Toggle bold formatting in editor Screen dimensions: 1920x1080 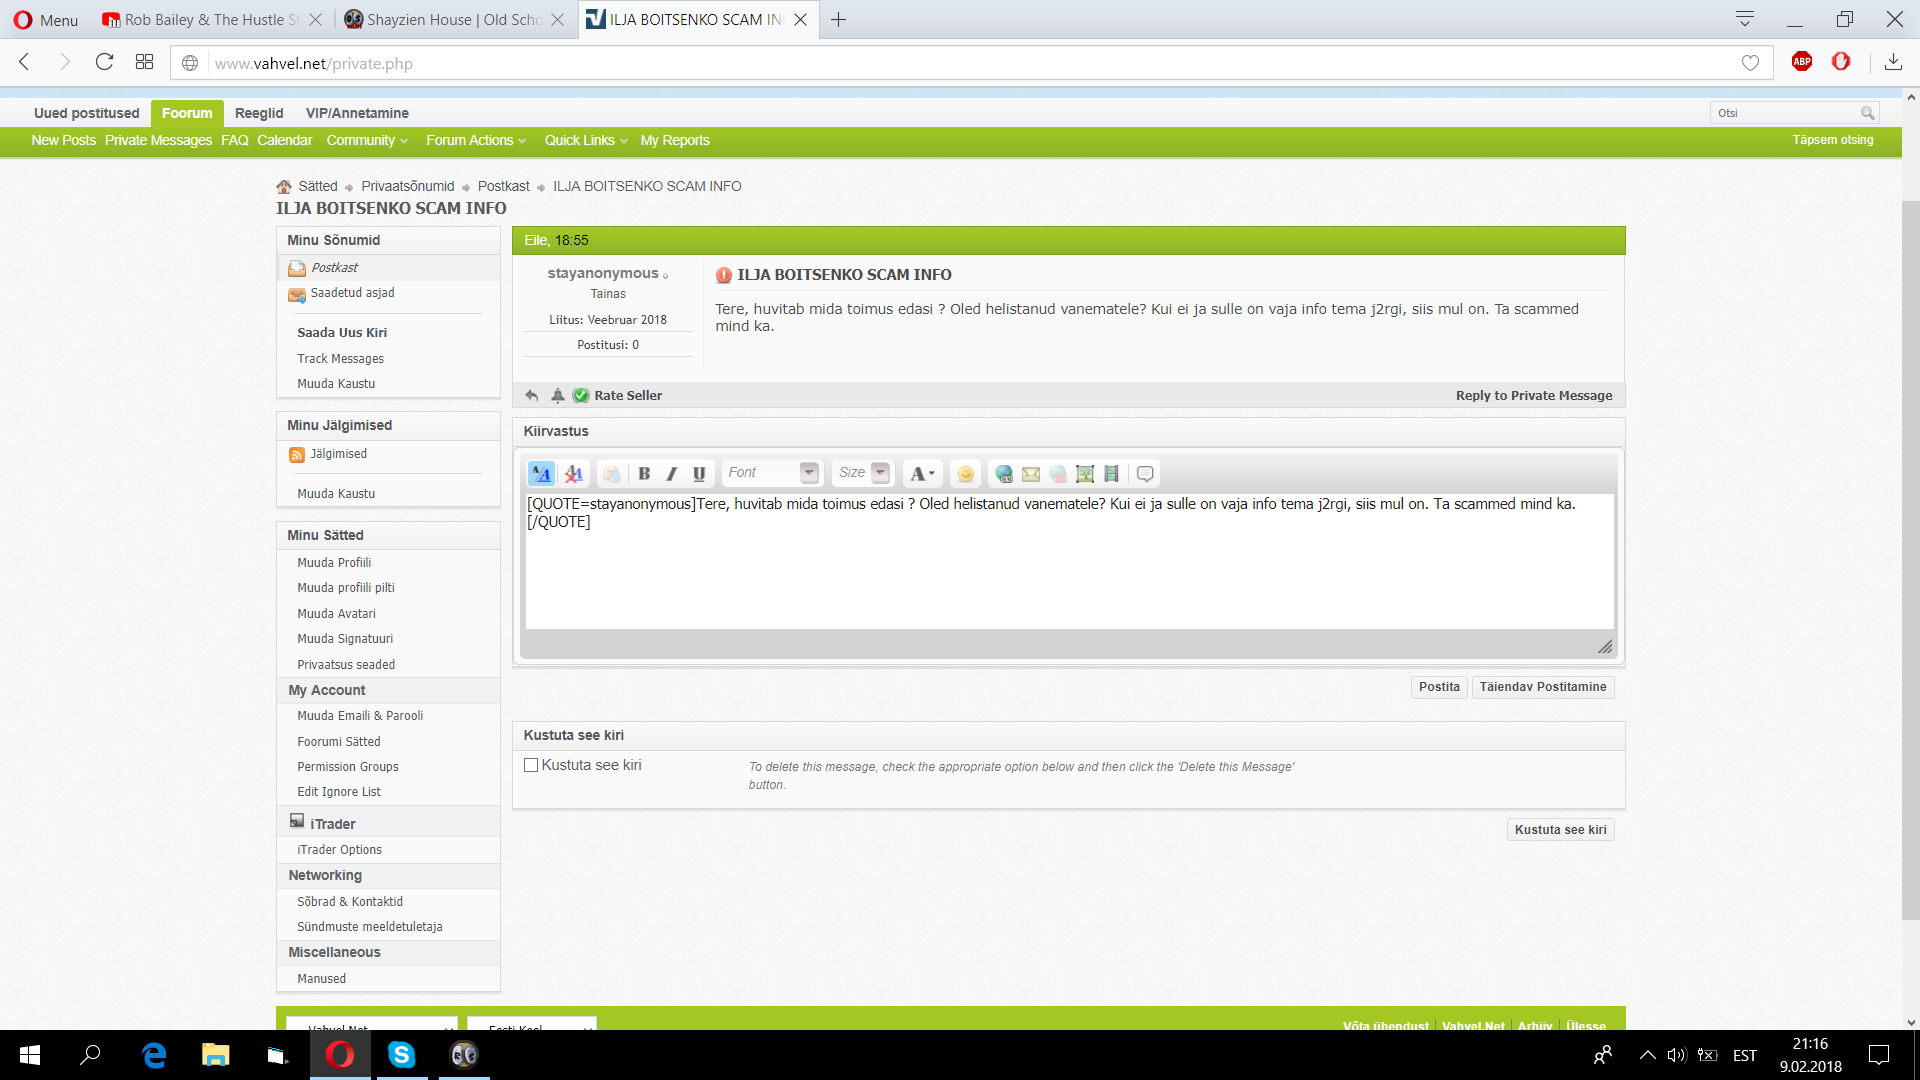click(x=644, y=473)
